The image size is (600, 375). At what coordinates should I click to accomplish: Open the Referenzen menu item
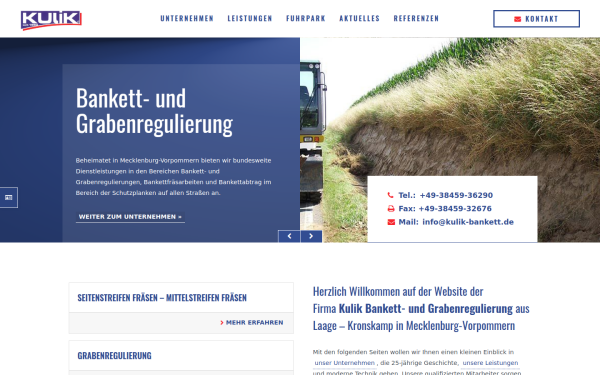click(416, 18)
